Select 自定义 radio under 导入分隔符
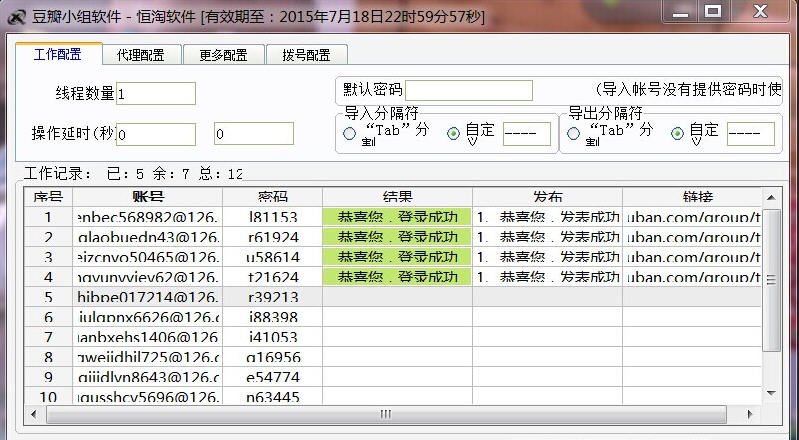799x440 pixels. pos(453,134)
